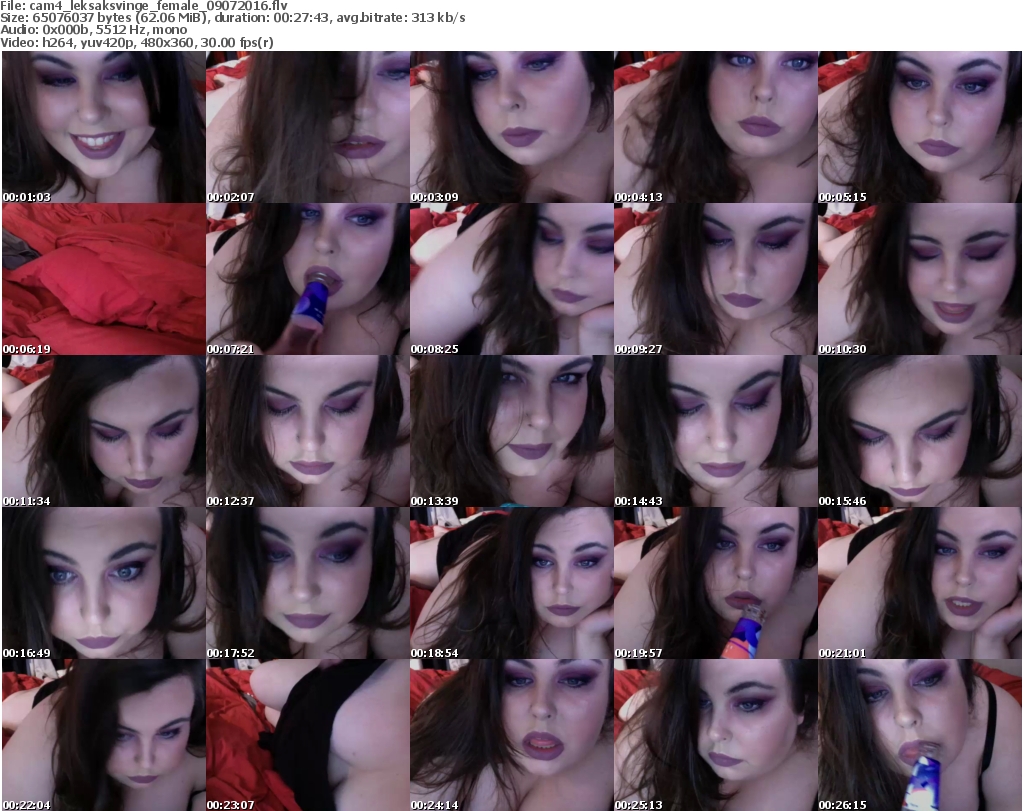Screen dimensions: 1024x811
Task: Click the size text 65076037 bytes
Action: click(81, 18)
